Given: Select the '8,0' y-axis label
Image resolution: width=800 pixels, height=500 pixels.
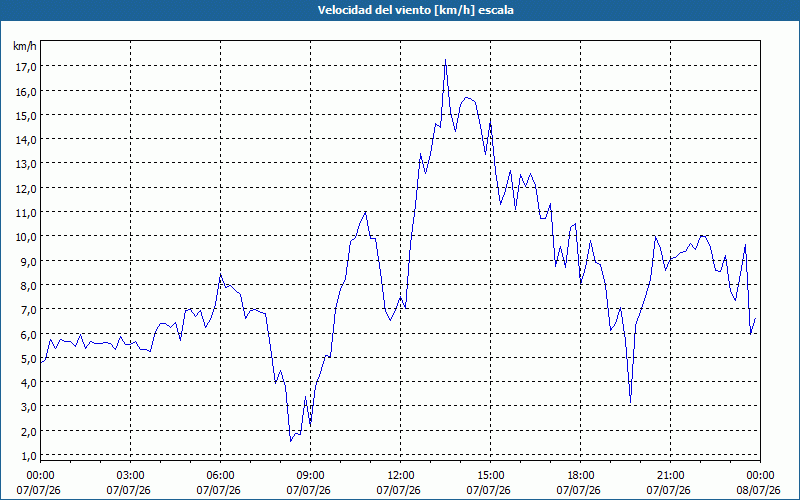Looking at the screenshot, I should (x=28, y=286).
